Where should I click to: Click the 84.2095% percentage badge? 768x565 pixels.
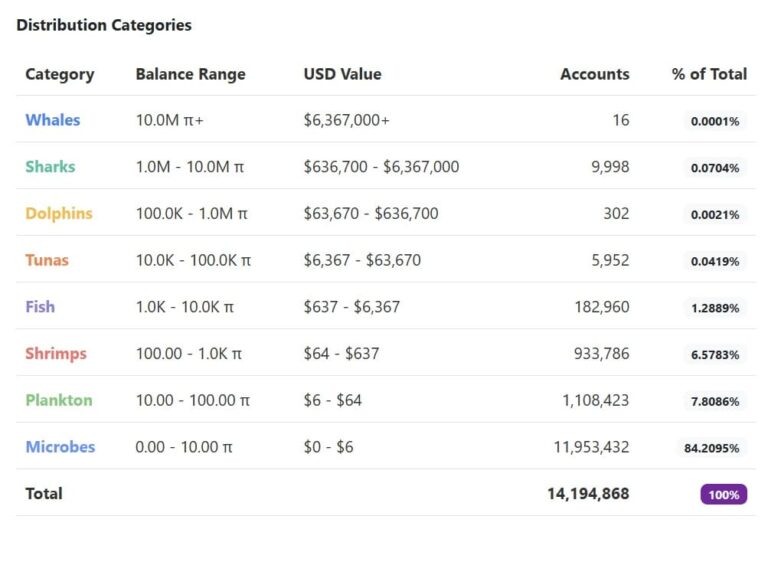coord(711,448)
